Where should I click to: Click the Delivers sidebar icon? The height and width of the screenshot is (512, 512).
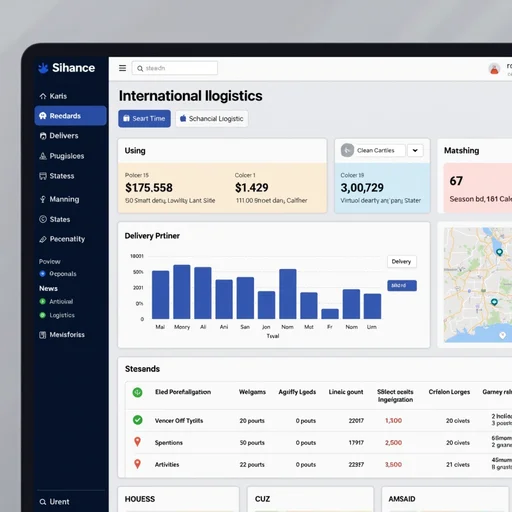click(x=43, y=136)
